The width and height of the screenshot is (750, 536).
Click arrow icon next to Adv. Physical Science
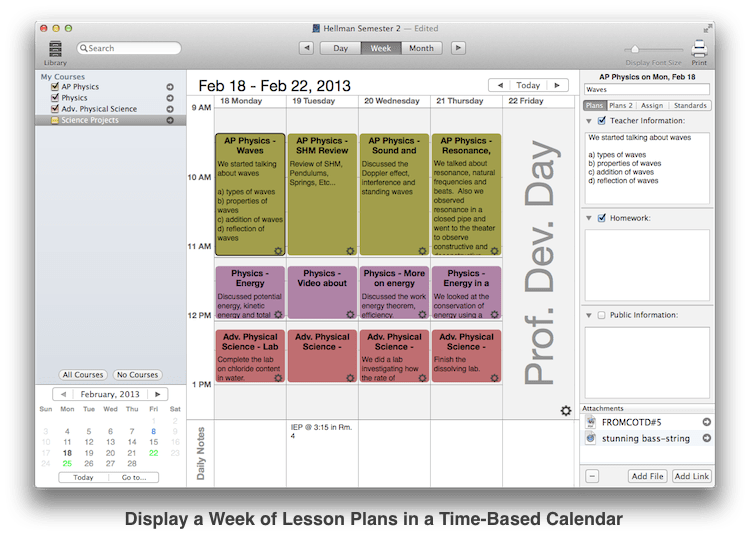point(170,109)
